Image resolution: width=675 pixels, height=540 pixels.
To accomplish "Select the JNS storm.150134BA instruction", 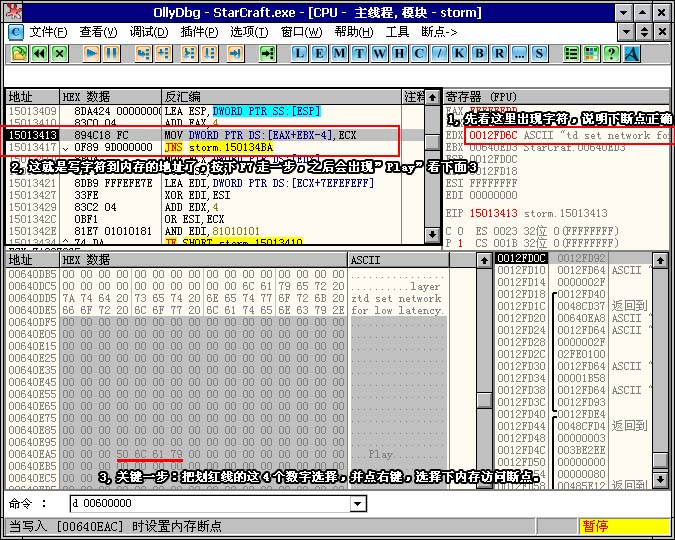I will [x=219, y=147].
